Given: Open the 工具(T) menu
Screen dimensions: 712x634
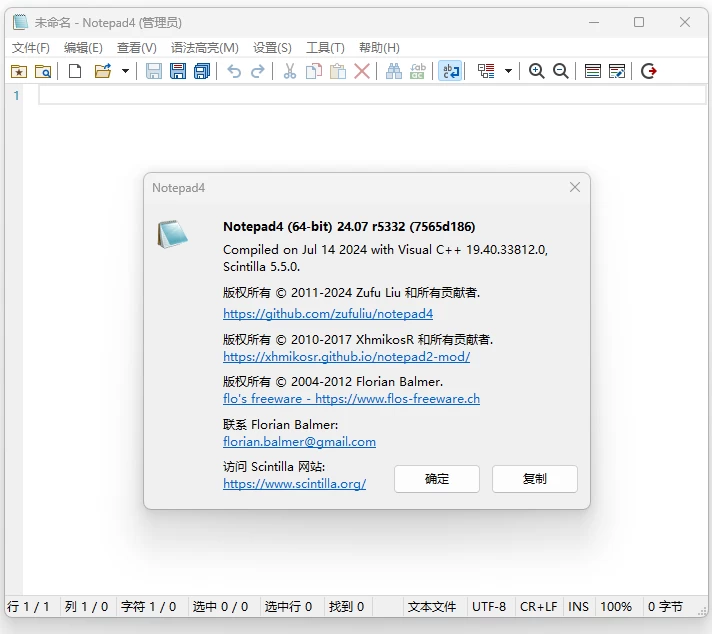Looking at the screenshot, I should [x=325, y=47].
